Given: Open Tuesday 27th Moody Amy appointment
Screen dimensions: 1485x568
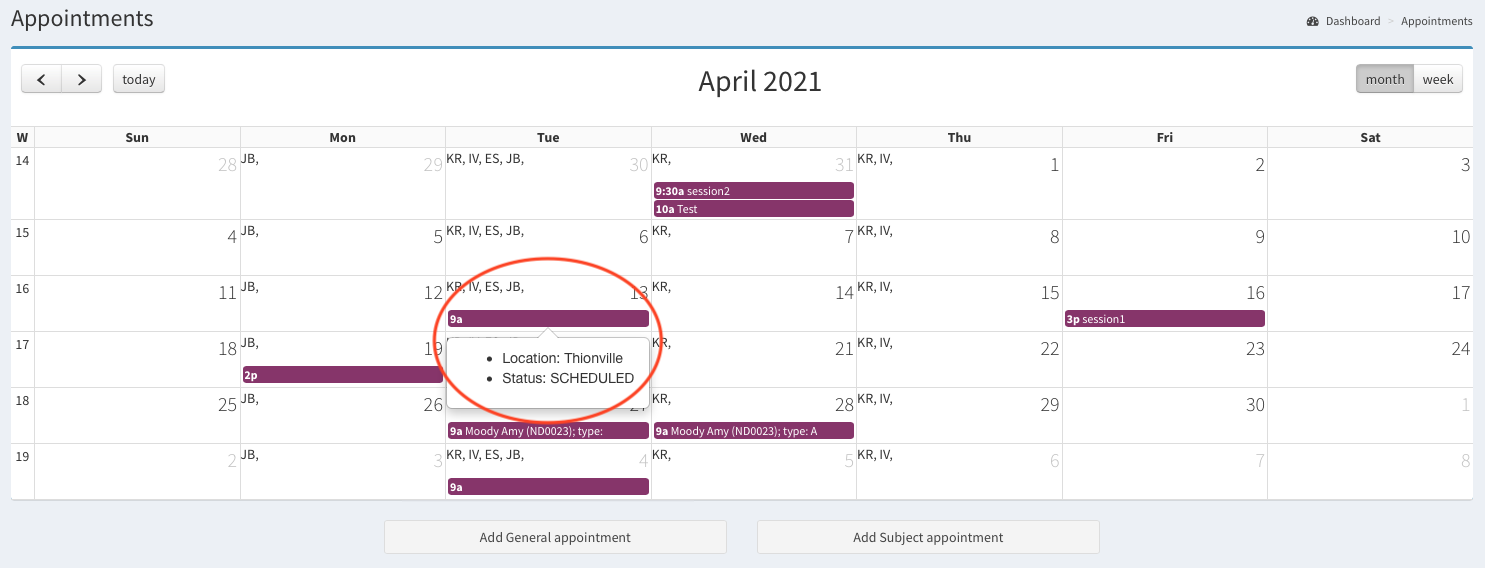Looking at the screenshot, I should coord(548,431).
